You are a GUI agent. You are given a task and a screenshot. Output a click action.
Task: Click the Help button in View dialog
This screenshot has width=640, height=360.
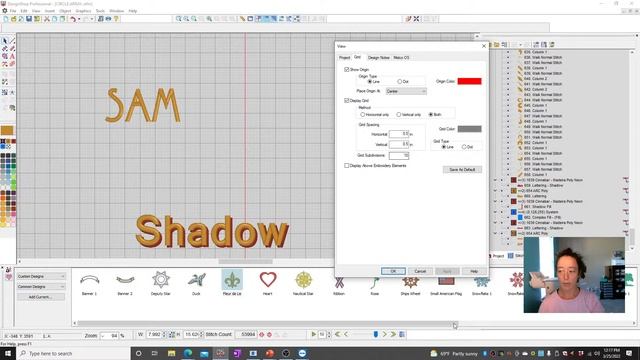(474, 271)
